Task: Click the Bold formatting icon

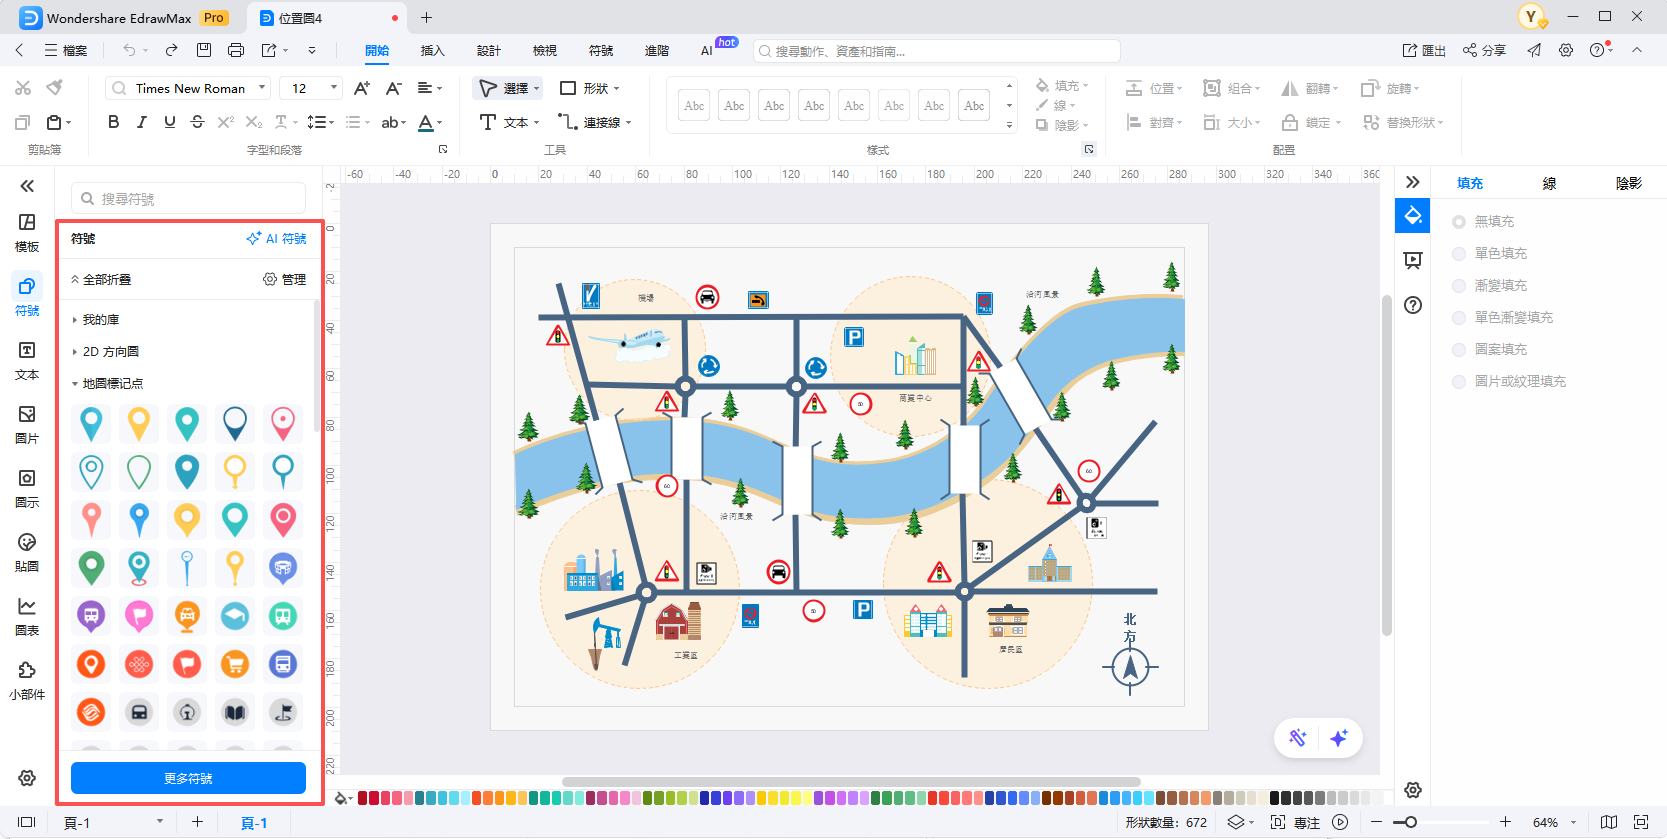Action: pos(113,122)
